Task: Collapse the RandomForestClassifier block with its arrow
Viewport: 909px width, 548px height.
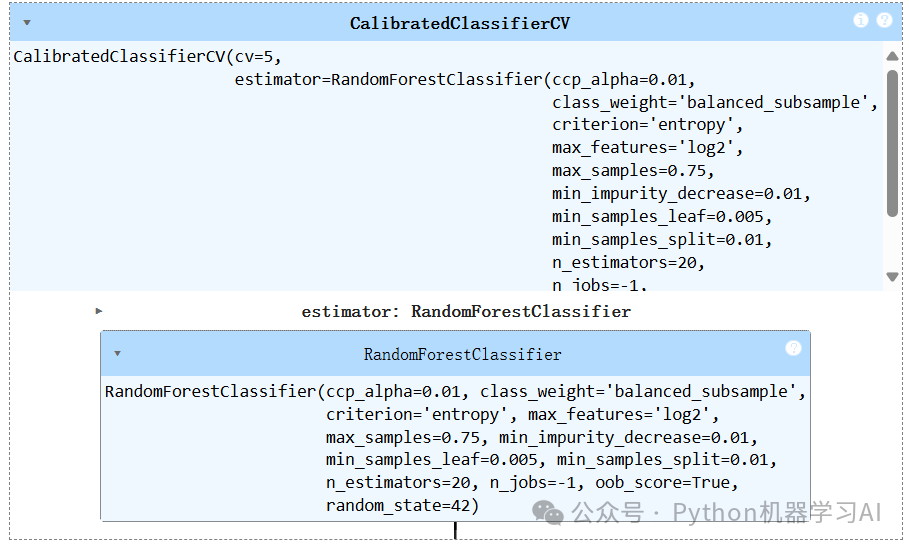Action: pos(118,353)
